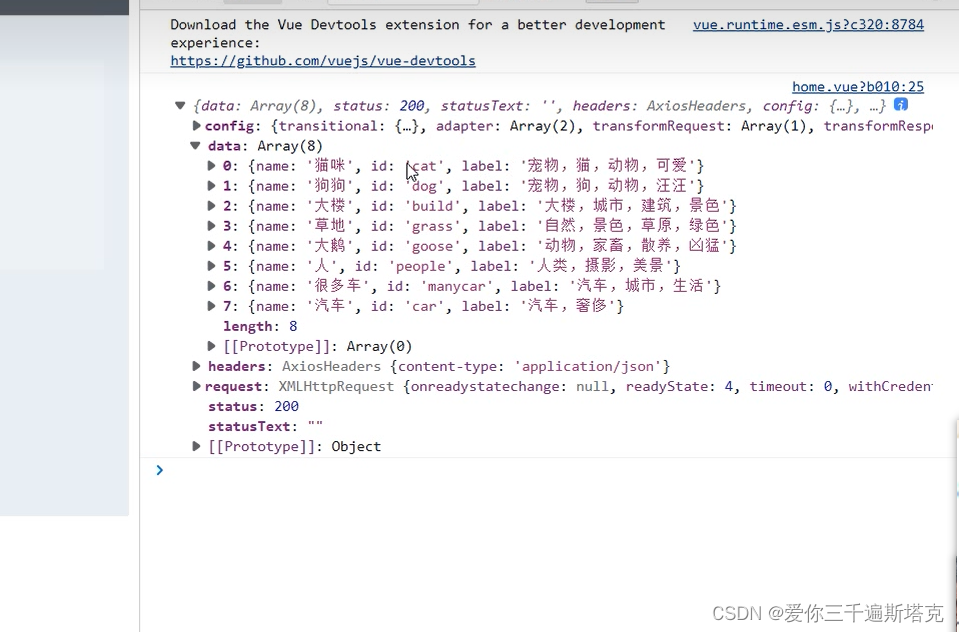The height and width of the screenshot is (632, 959).
Task: Expand array item 6 with id manycar
Action: pyautogui.click(x=212, y=286)
